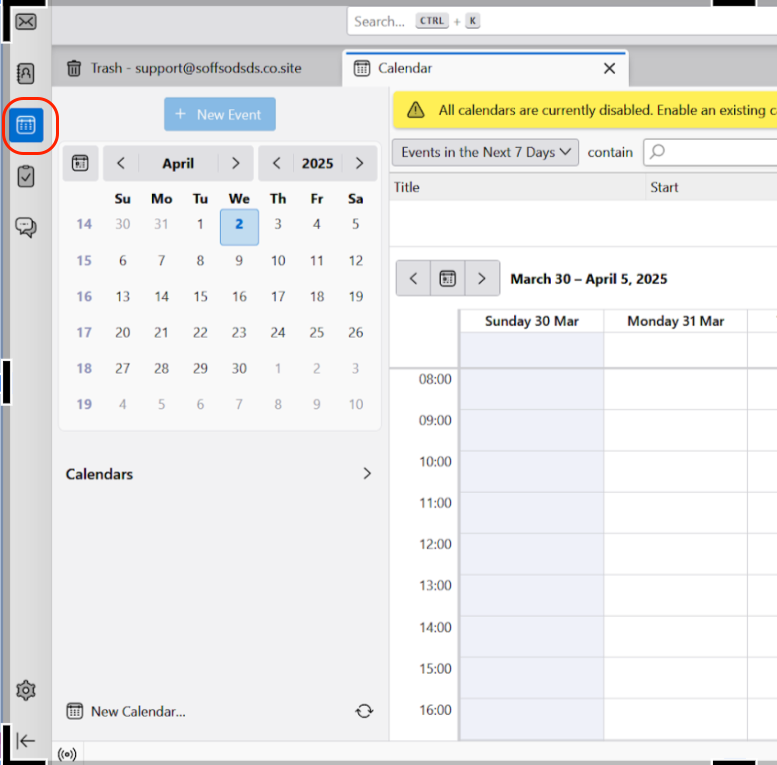Viewport: 777px width, 765px height.
Task: Open the Mail space icon
Action: (26, 22)
